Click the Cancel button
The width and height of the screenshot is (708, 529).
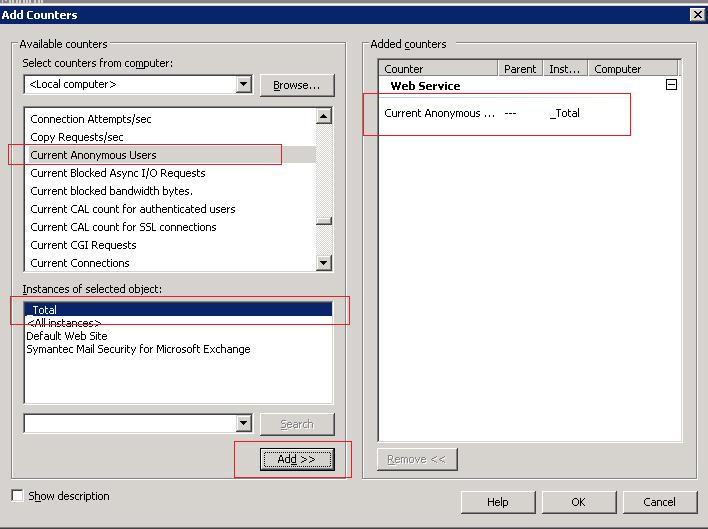pos(659,502)
